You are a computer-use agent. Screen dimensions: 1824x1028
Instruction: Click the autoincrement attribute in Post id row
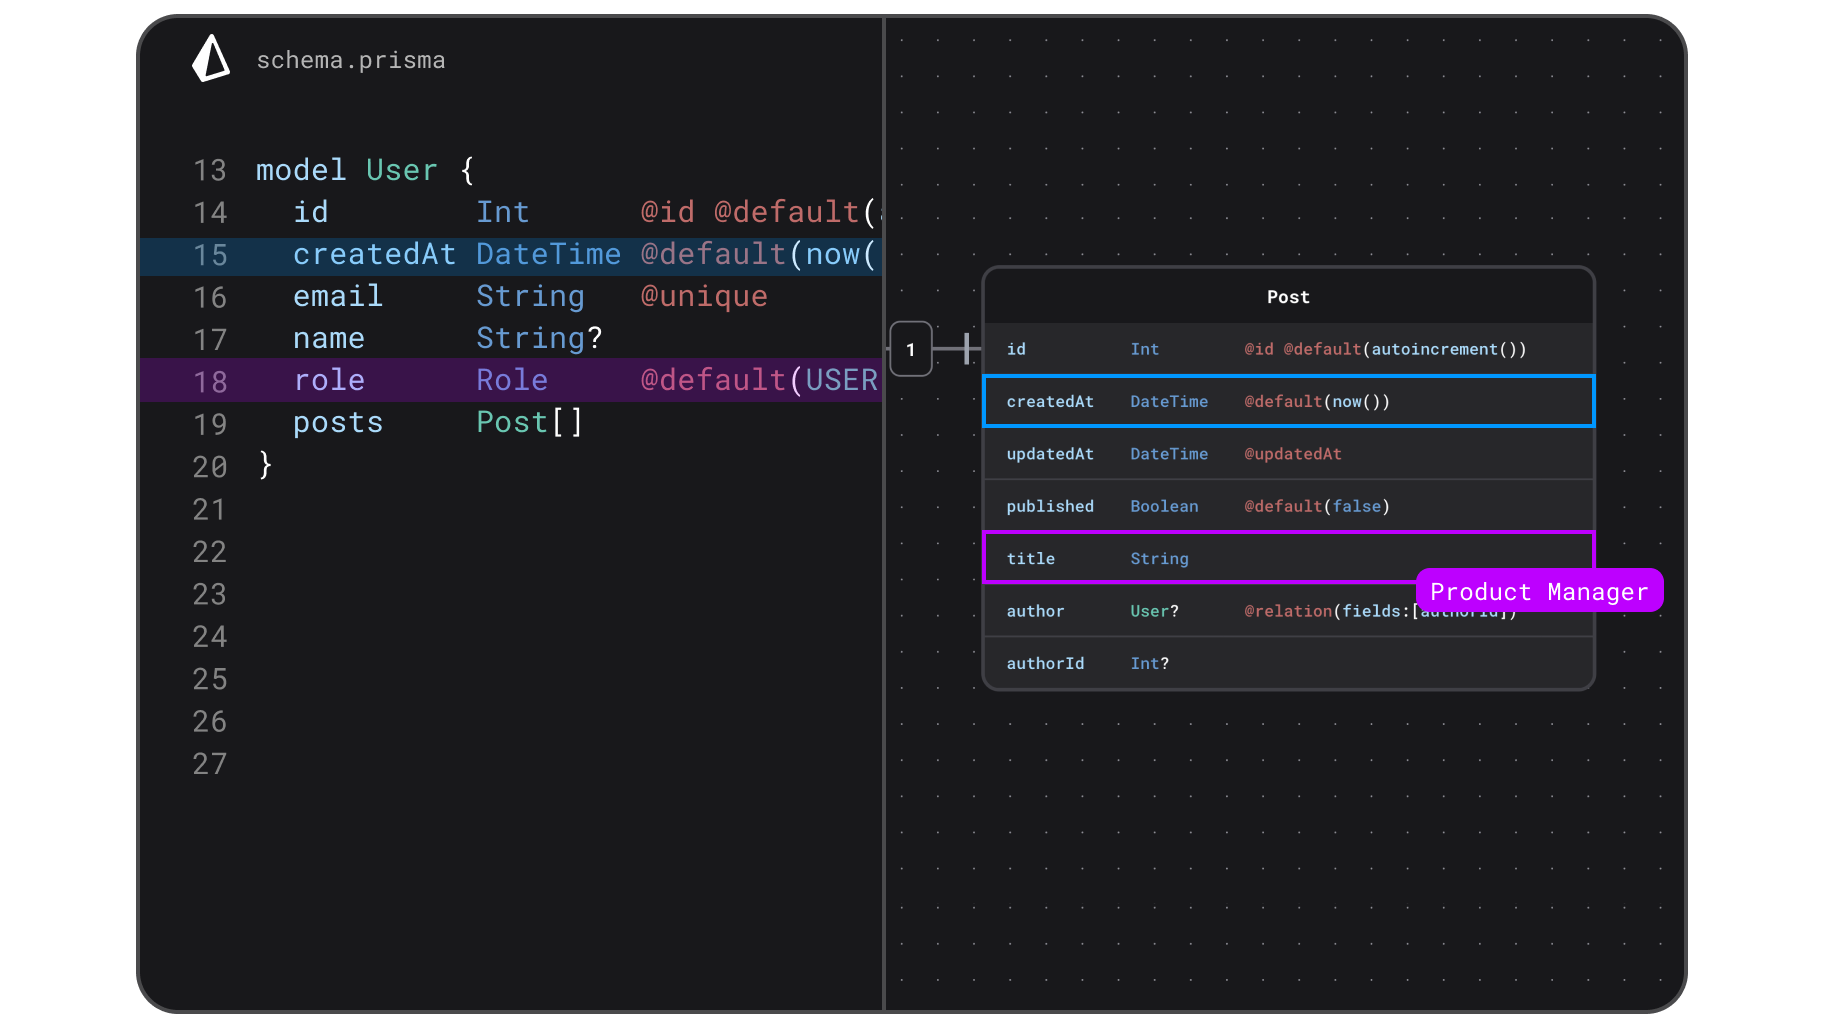coord(1449,349)
